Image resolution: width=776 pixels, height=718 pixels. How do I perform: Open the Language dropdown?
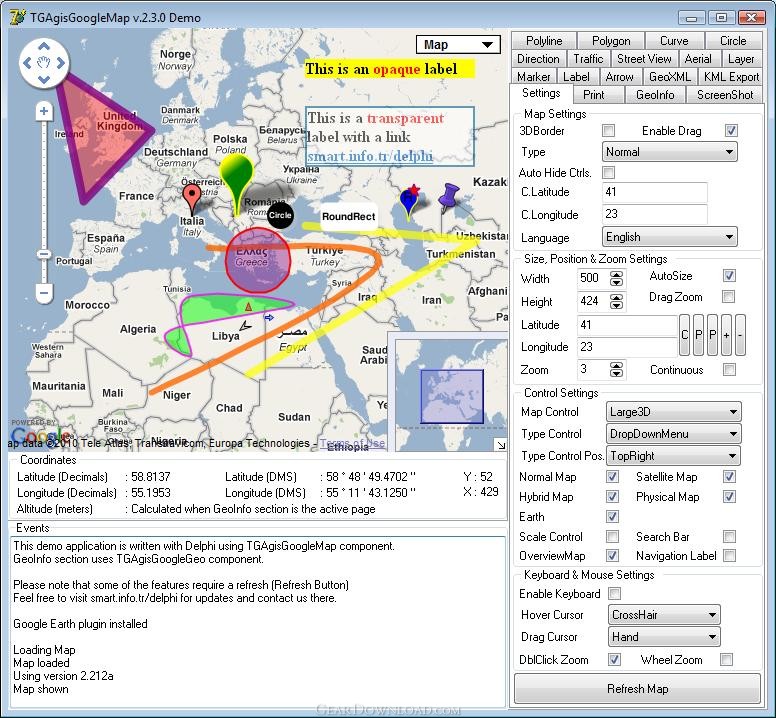[x=669, y=237]
